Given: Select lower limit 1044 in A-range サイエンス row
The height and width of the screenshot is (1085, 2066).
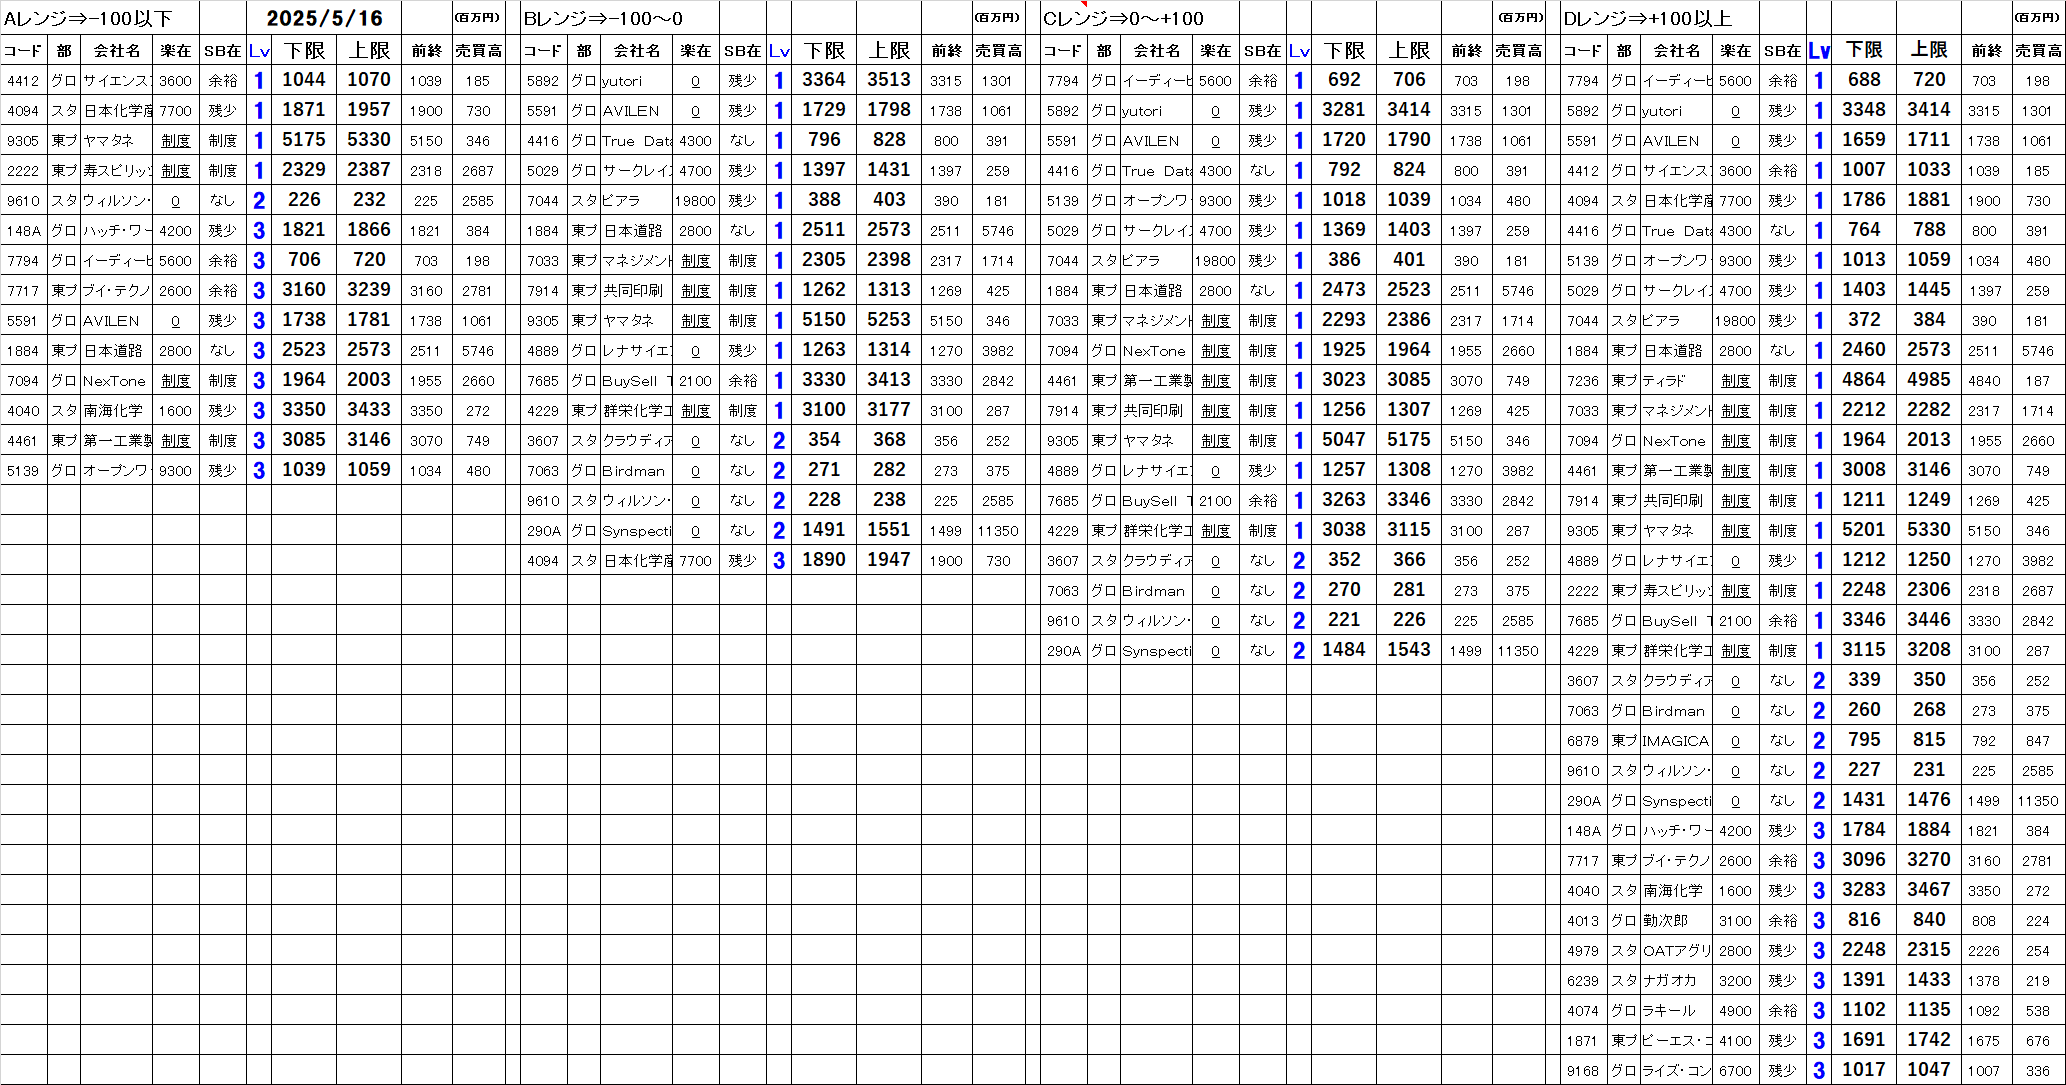Looking at the screenshot, I should click(x=304, y=80).
